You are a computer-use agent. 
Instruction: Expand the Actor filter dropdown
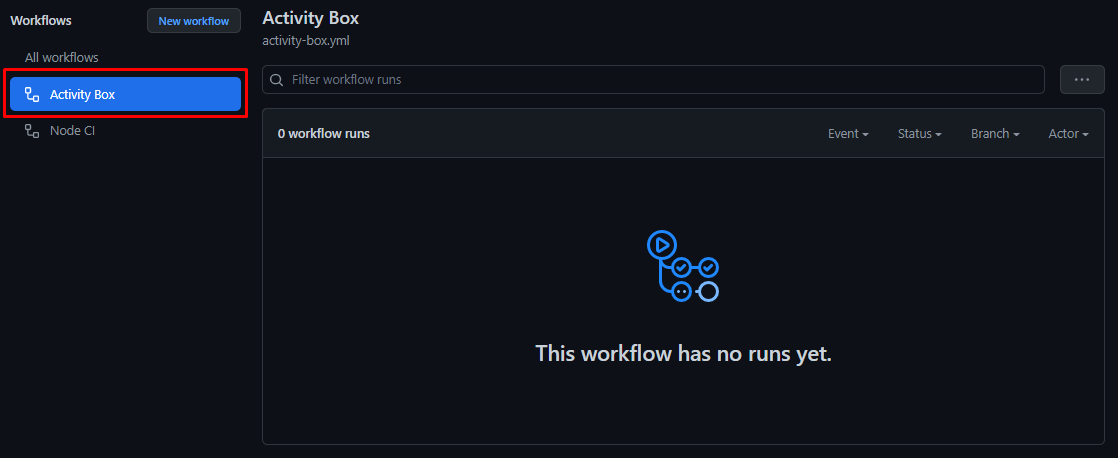pyautogui.click(x=1068, y=133)
